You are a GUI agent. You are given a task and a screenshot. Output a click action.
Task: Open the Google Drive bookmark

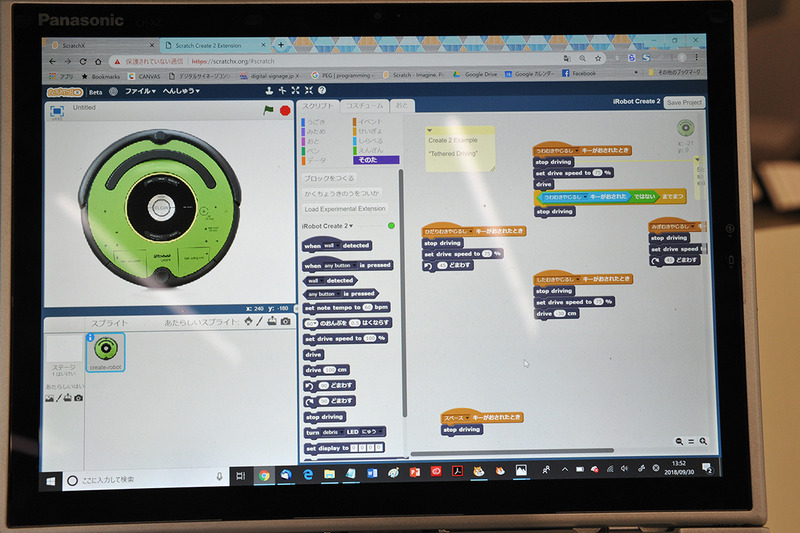(x=475, y=74)
